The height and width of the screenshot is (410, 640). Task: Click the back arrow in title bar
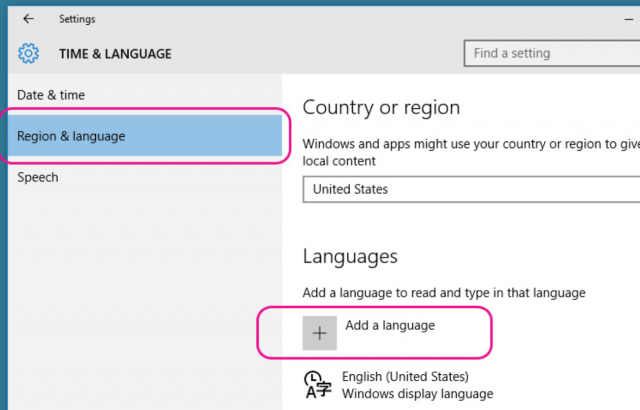pos(28,19)
